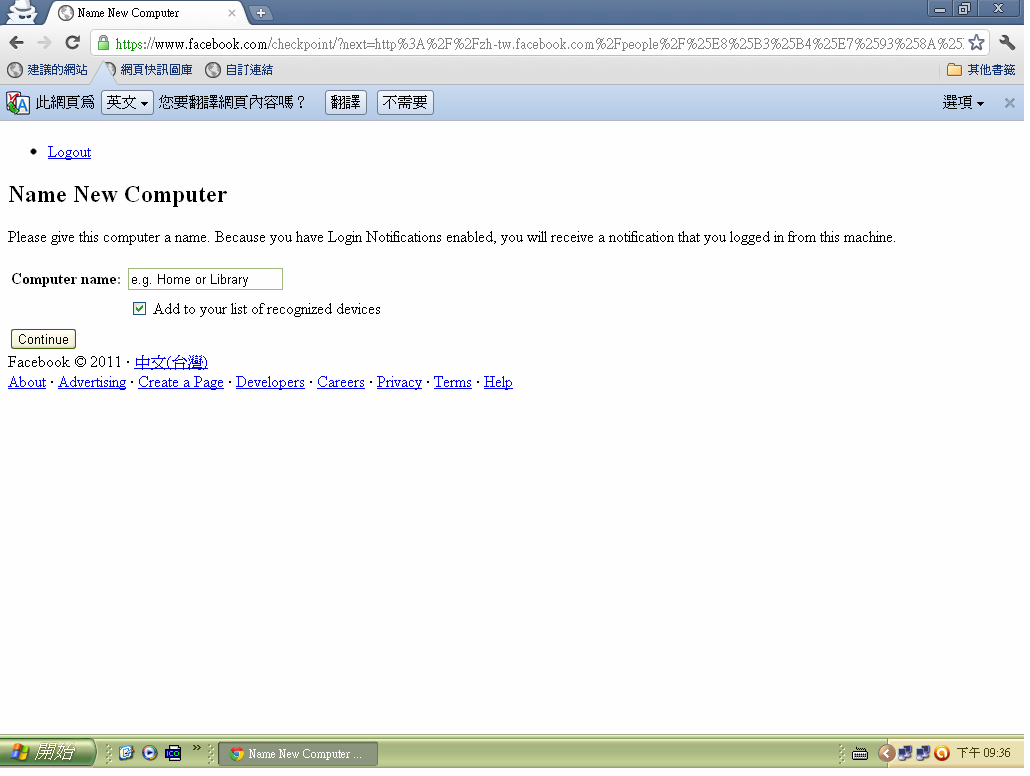Open the About link
1030x776 pixels.
coord(27,382)
